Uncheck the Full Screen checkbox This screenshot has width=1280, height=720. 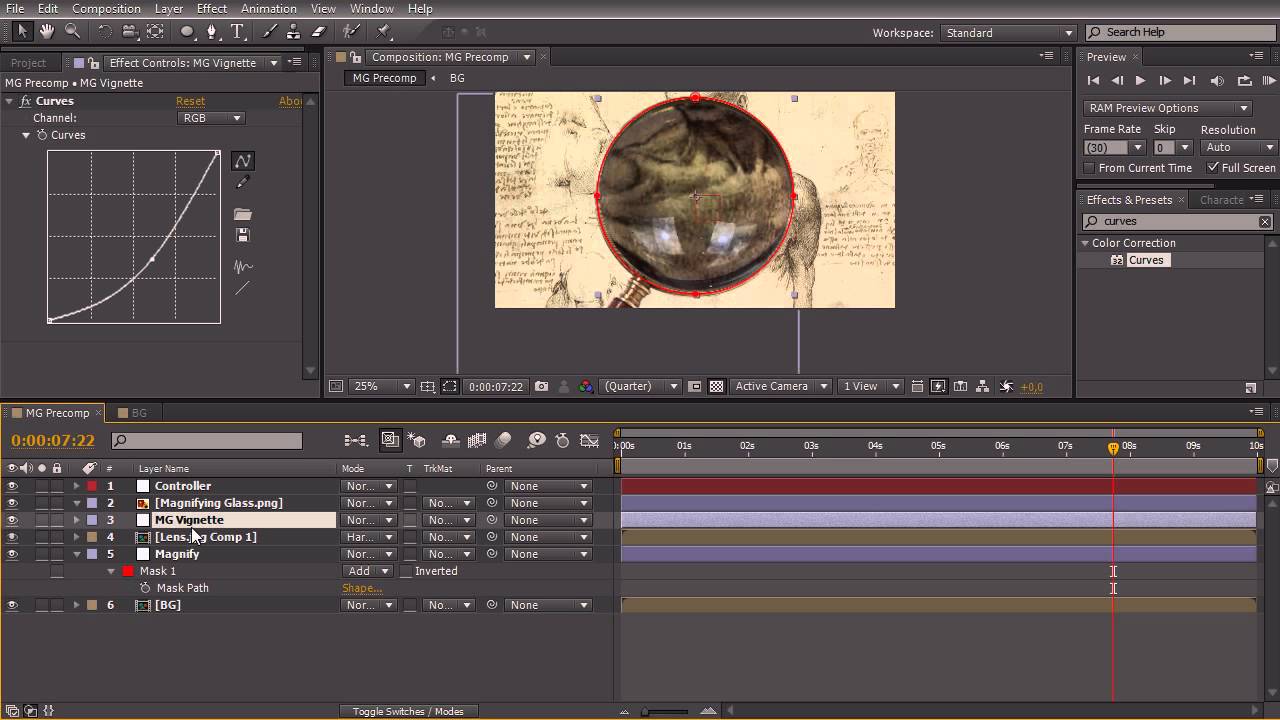1212,168
